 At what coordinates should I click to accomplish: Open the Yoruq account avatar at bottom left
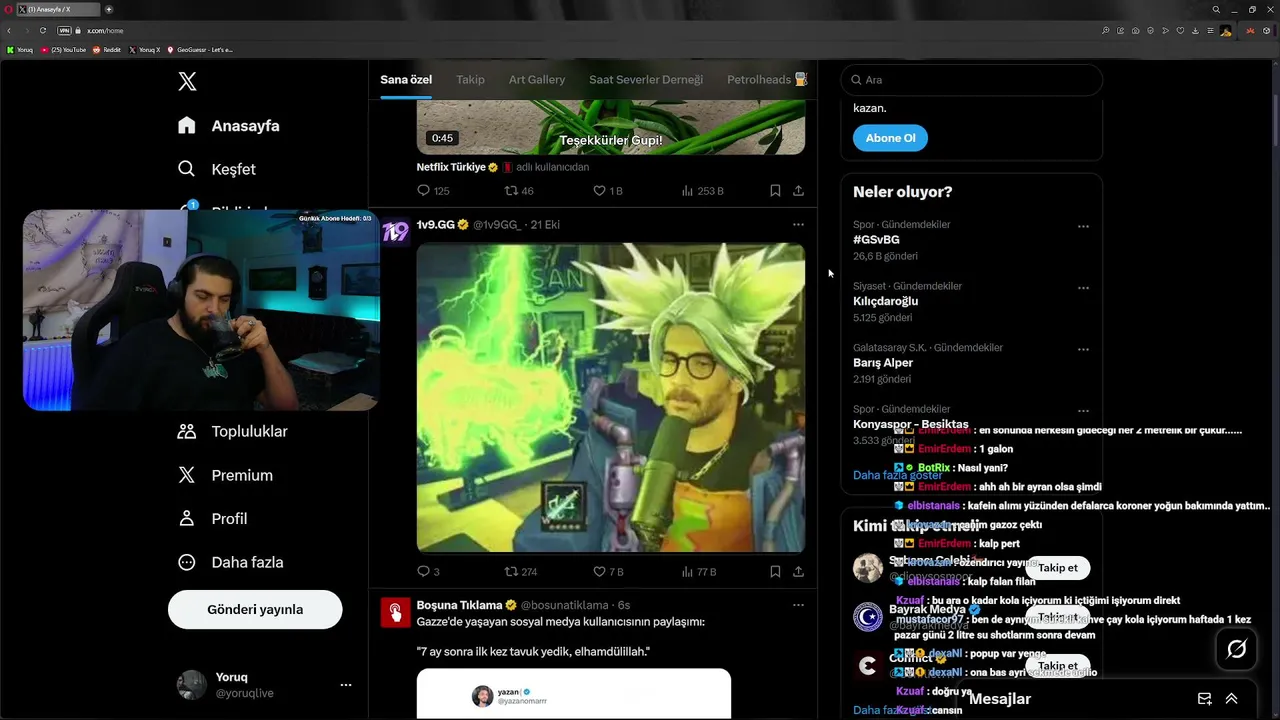192,685
